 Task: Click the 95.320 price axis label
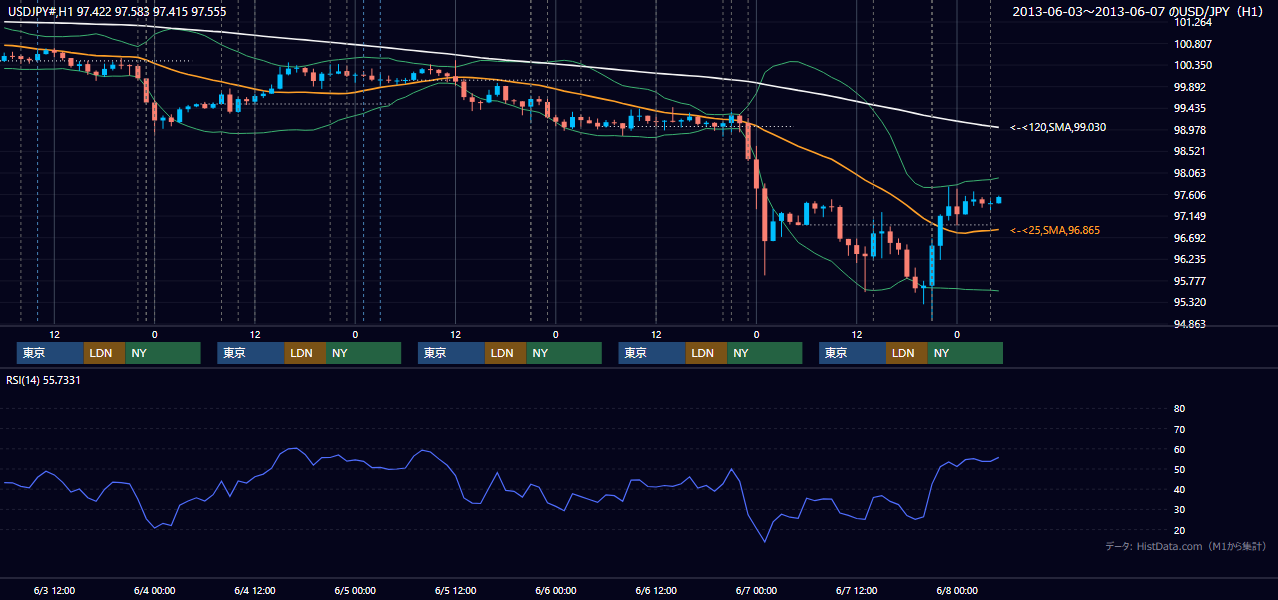tap(1190, 302)
